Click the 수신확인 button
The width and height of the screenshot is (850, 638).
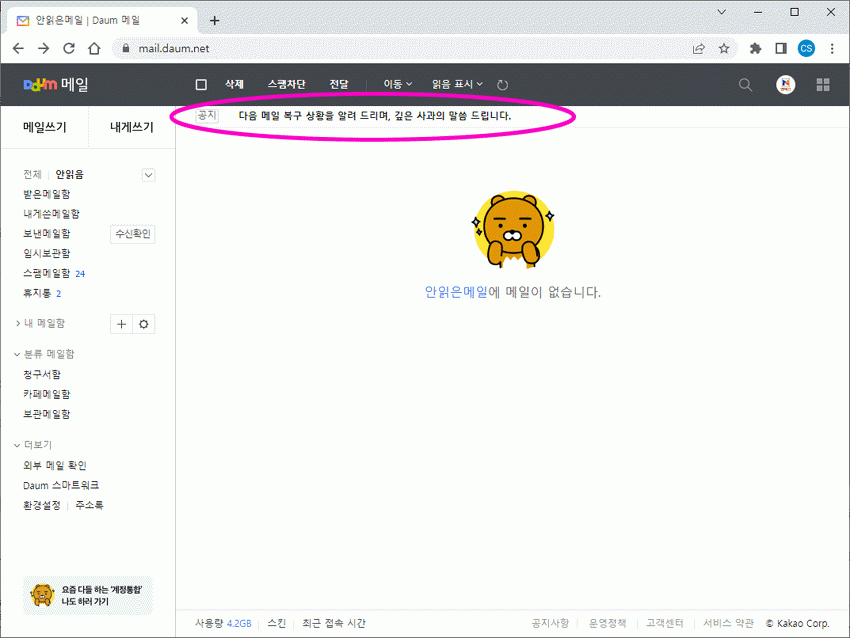click(133, 234)
